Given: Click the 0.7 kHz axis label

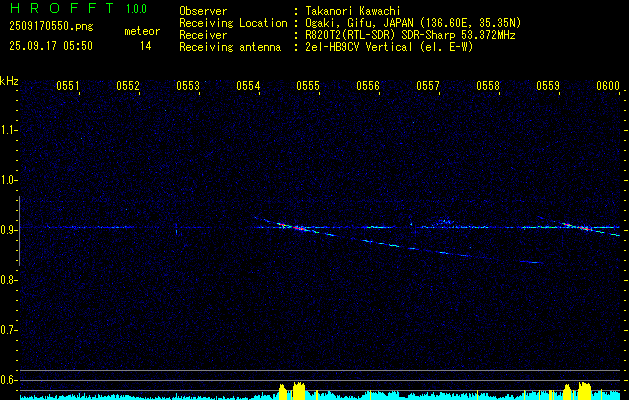Looking at the screenshot, I should pyautogui.click(x=7, y=330).
